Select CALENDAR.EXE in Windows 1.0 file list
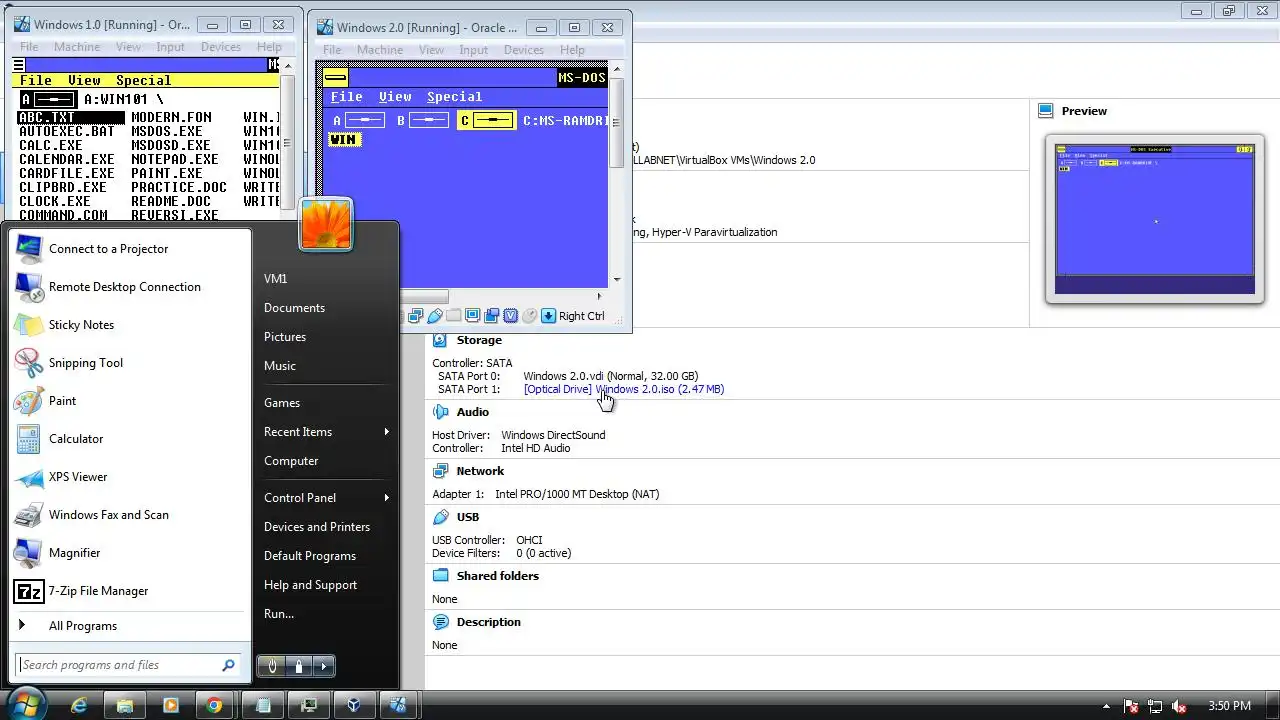 pos(66,159)
